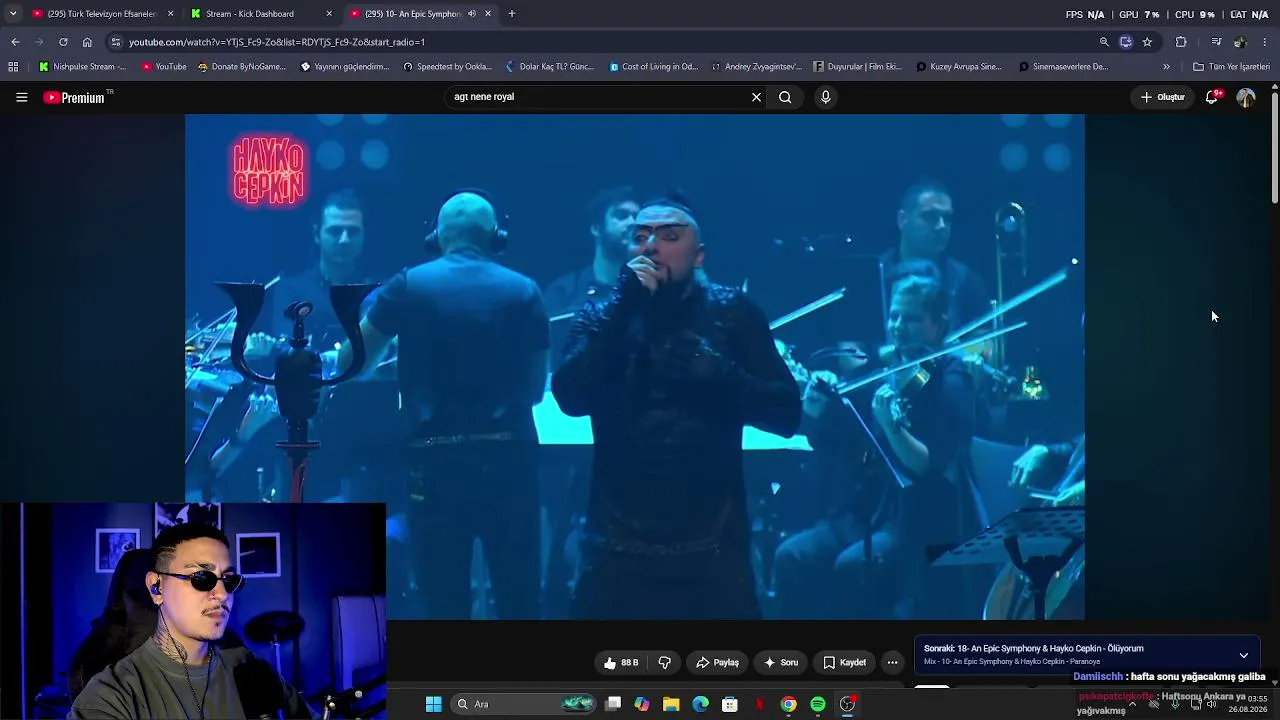Open File Explorer from taskbar
The width and height of the screenshot is (1280, 720).
point(671,704)
